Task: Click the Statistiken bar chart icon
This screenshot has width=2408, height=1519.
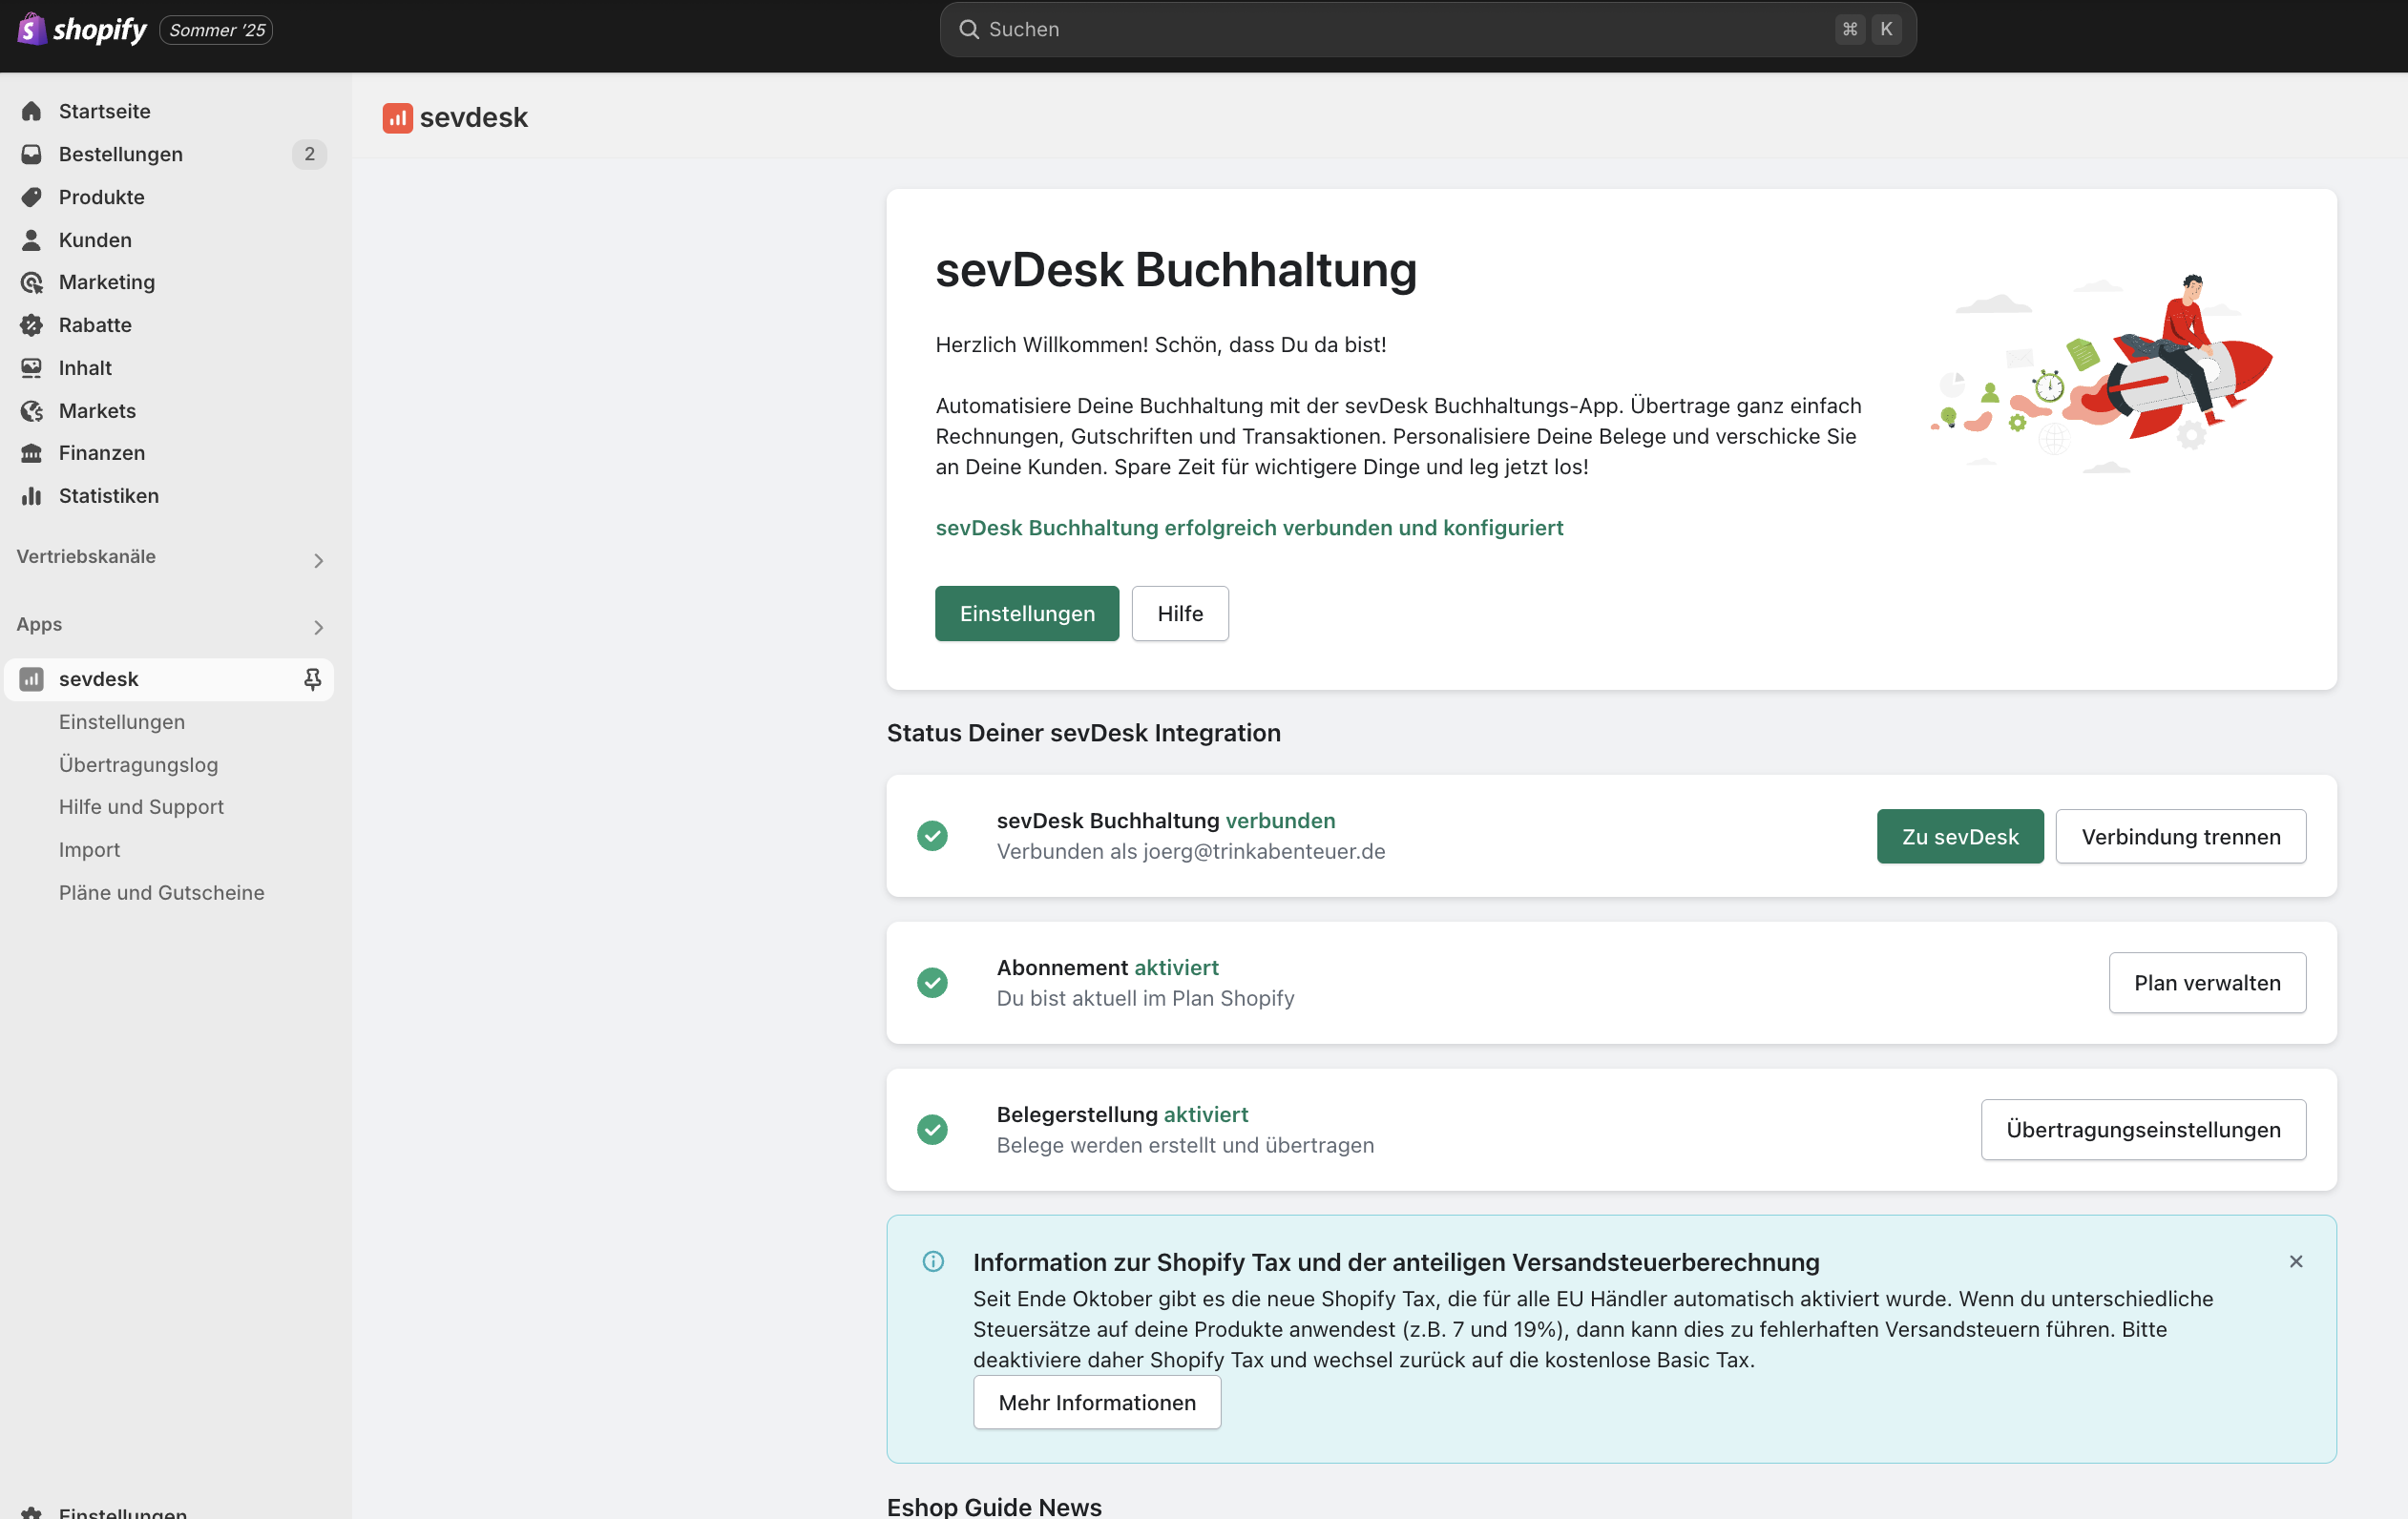Action: [31, 496]
